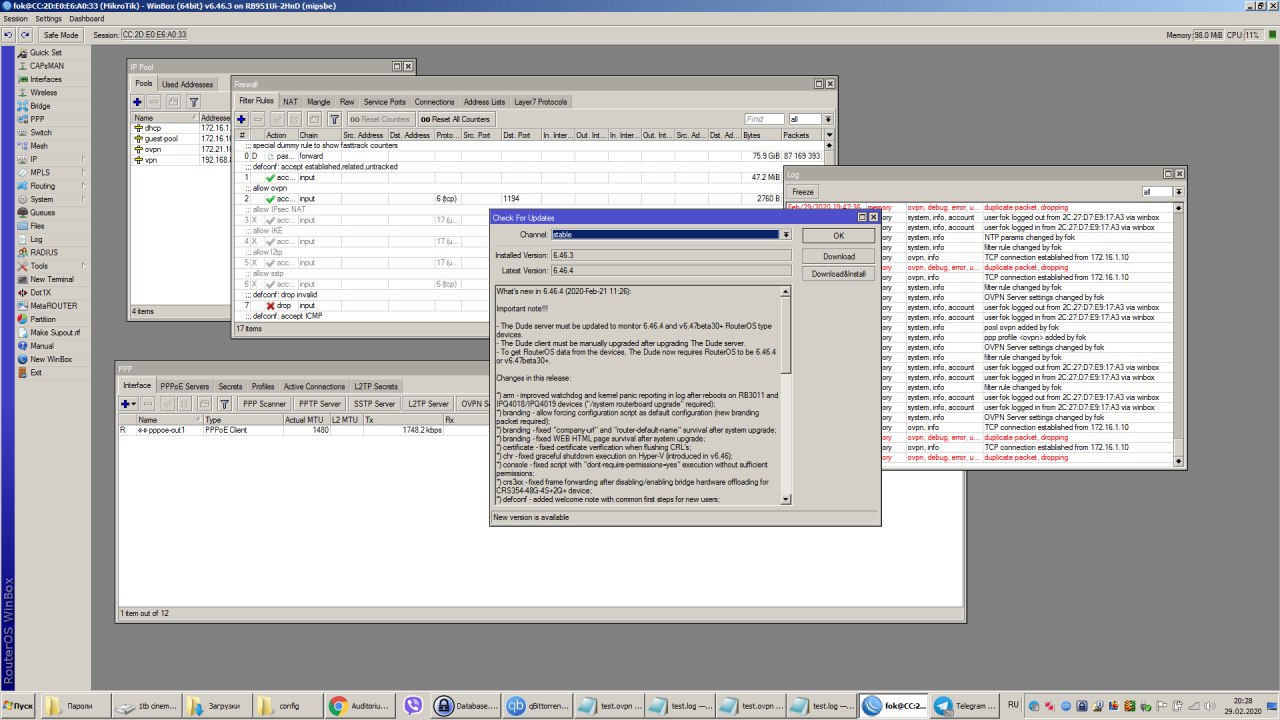Viewport: 1280px width, 720px height.
Task: Click Freeze button in Log window
Action: click(803, 191)
